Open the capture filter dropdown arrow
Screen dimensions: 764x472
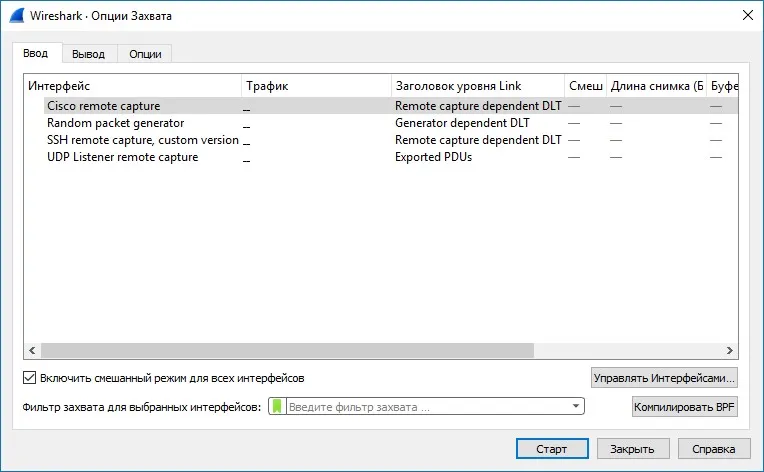click(x=575, y=406)
